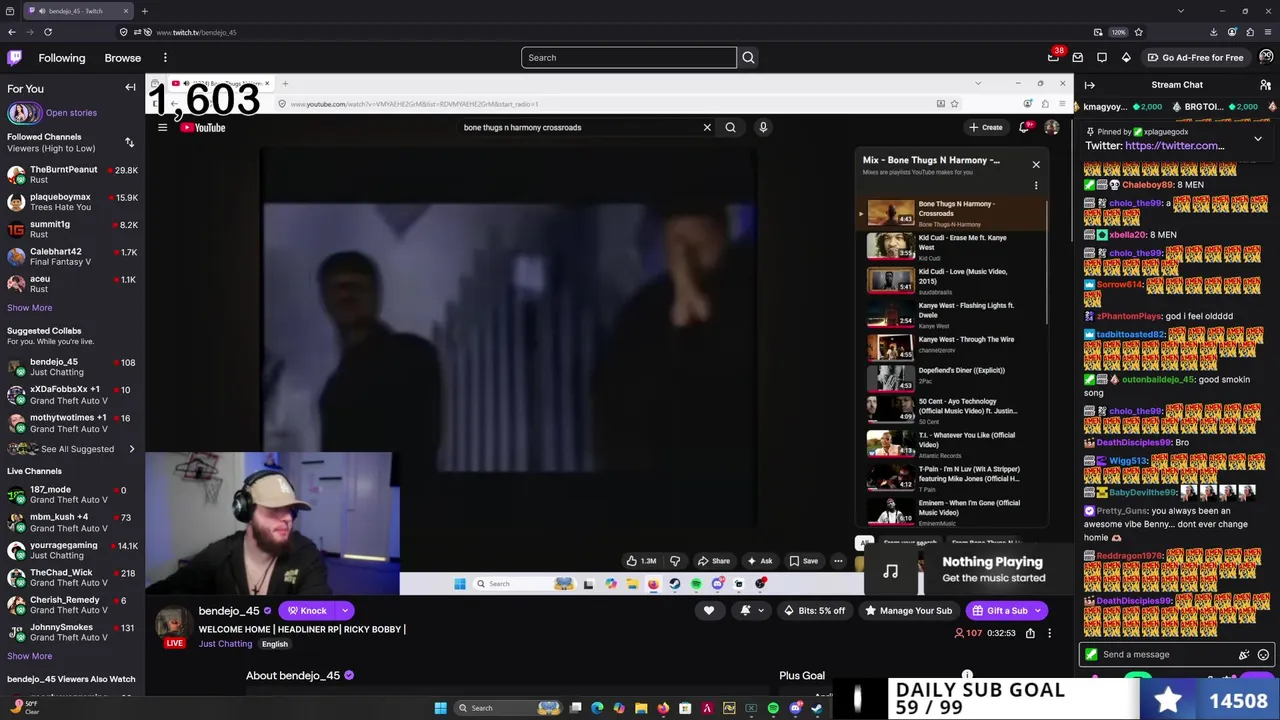Start YouTube voice search microphone
Screen dimensions: 1280x720
click(x=763, y=127)
